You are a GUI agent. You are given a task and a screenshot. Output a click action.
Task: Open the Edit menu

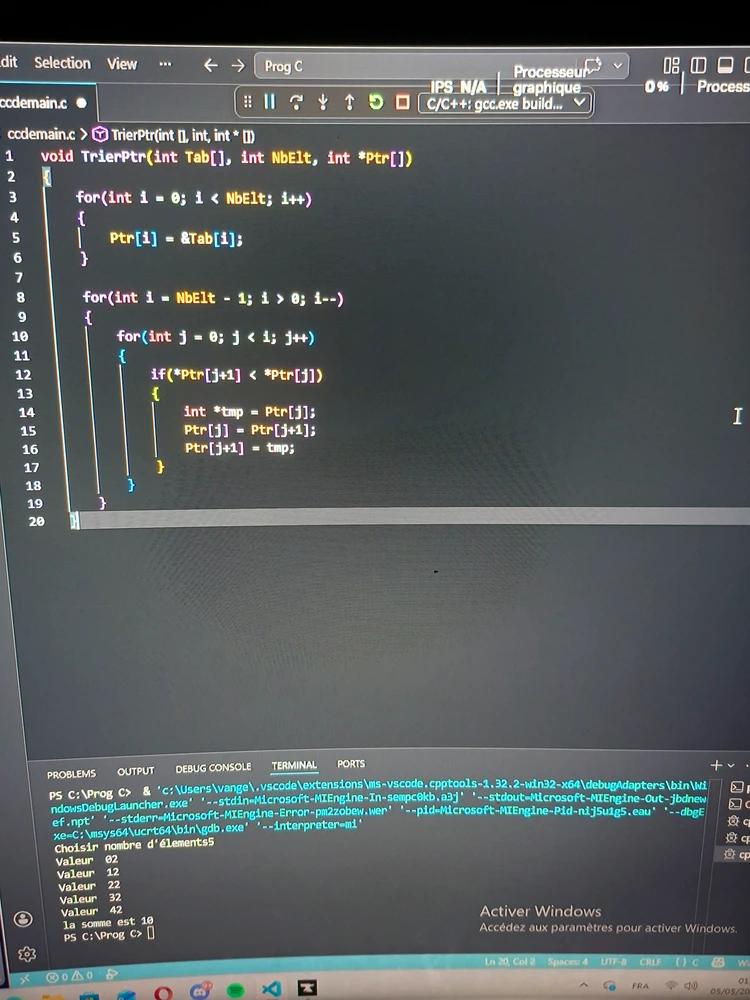(9, 62)
